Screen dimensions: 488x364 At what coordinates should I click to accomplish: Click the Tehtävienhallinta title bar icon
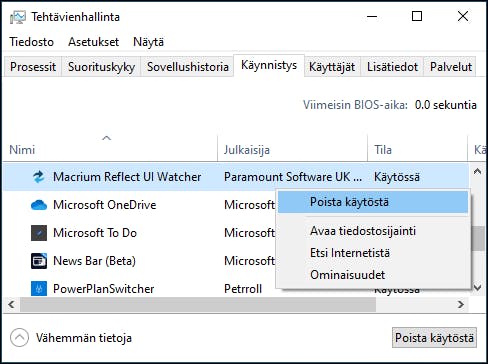click(x=18, y=17)
